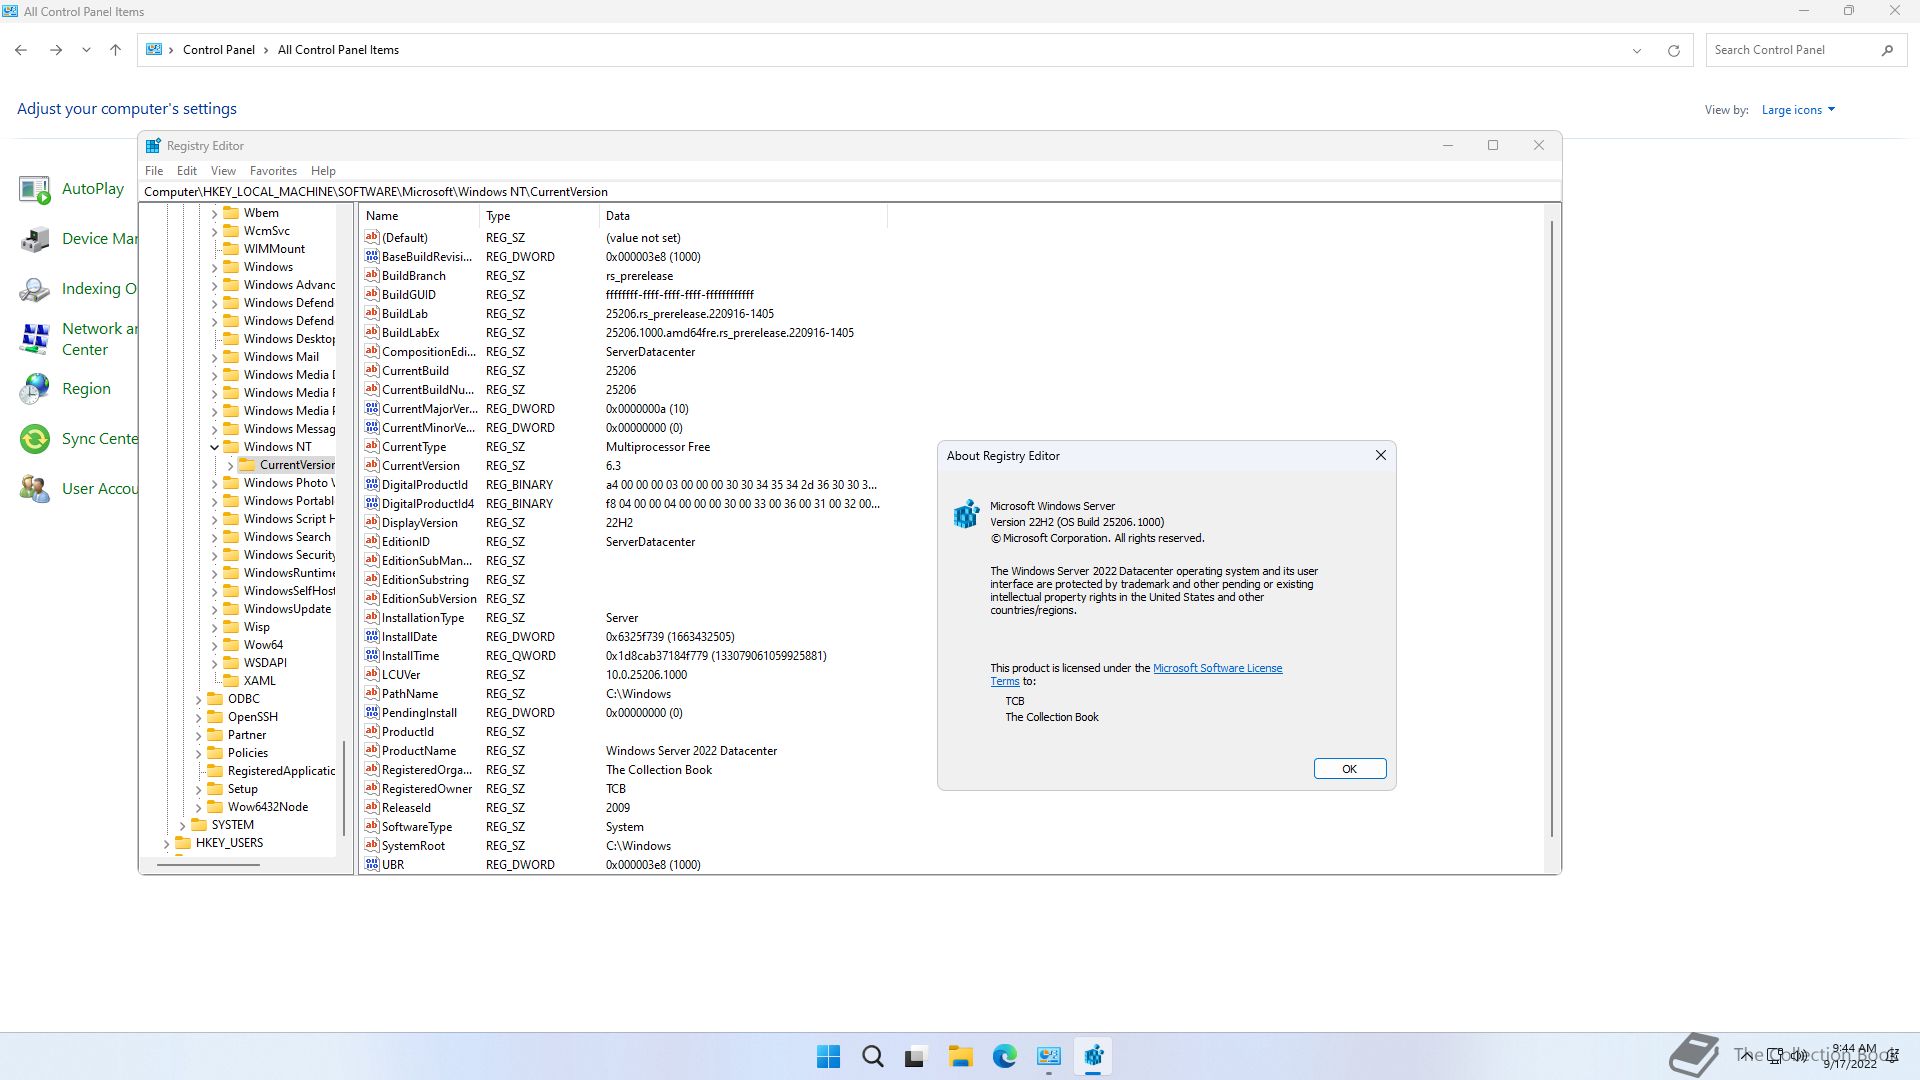1920x1080 pixels.
Task: Open Device Manager icon in Control Panel
Action: pyautogui.click(x=35, y=239)
